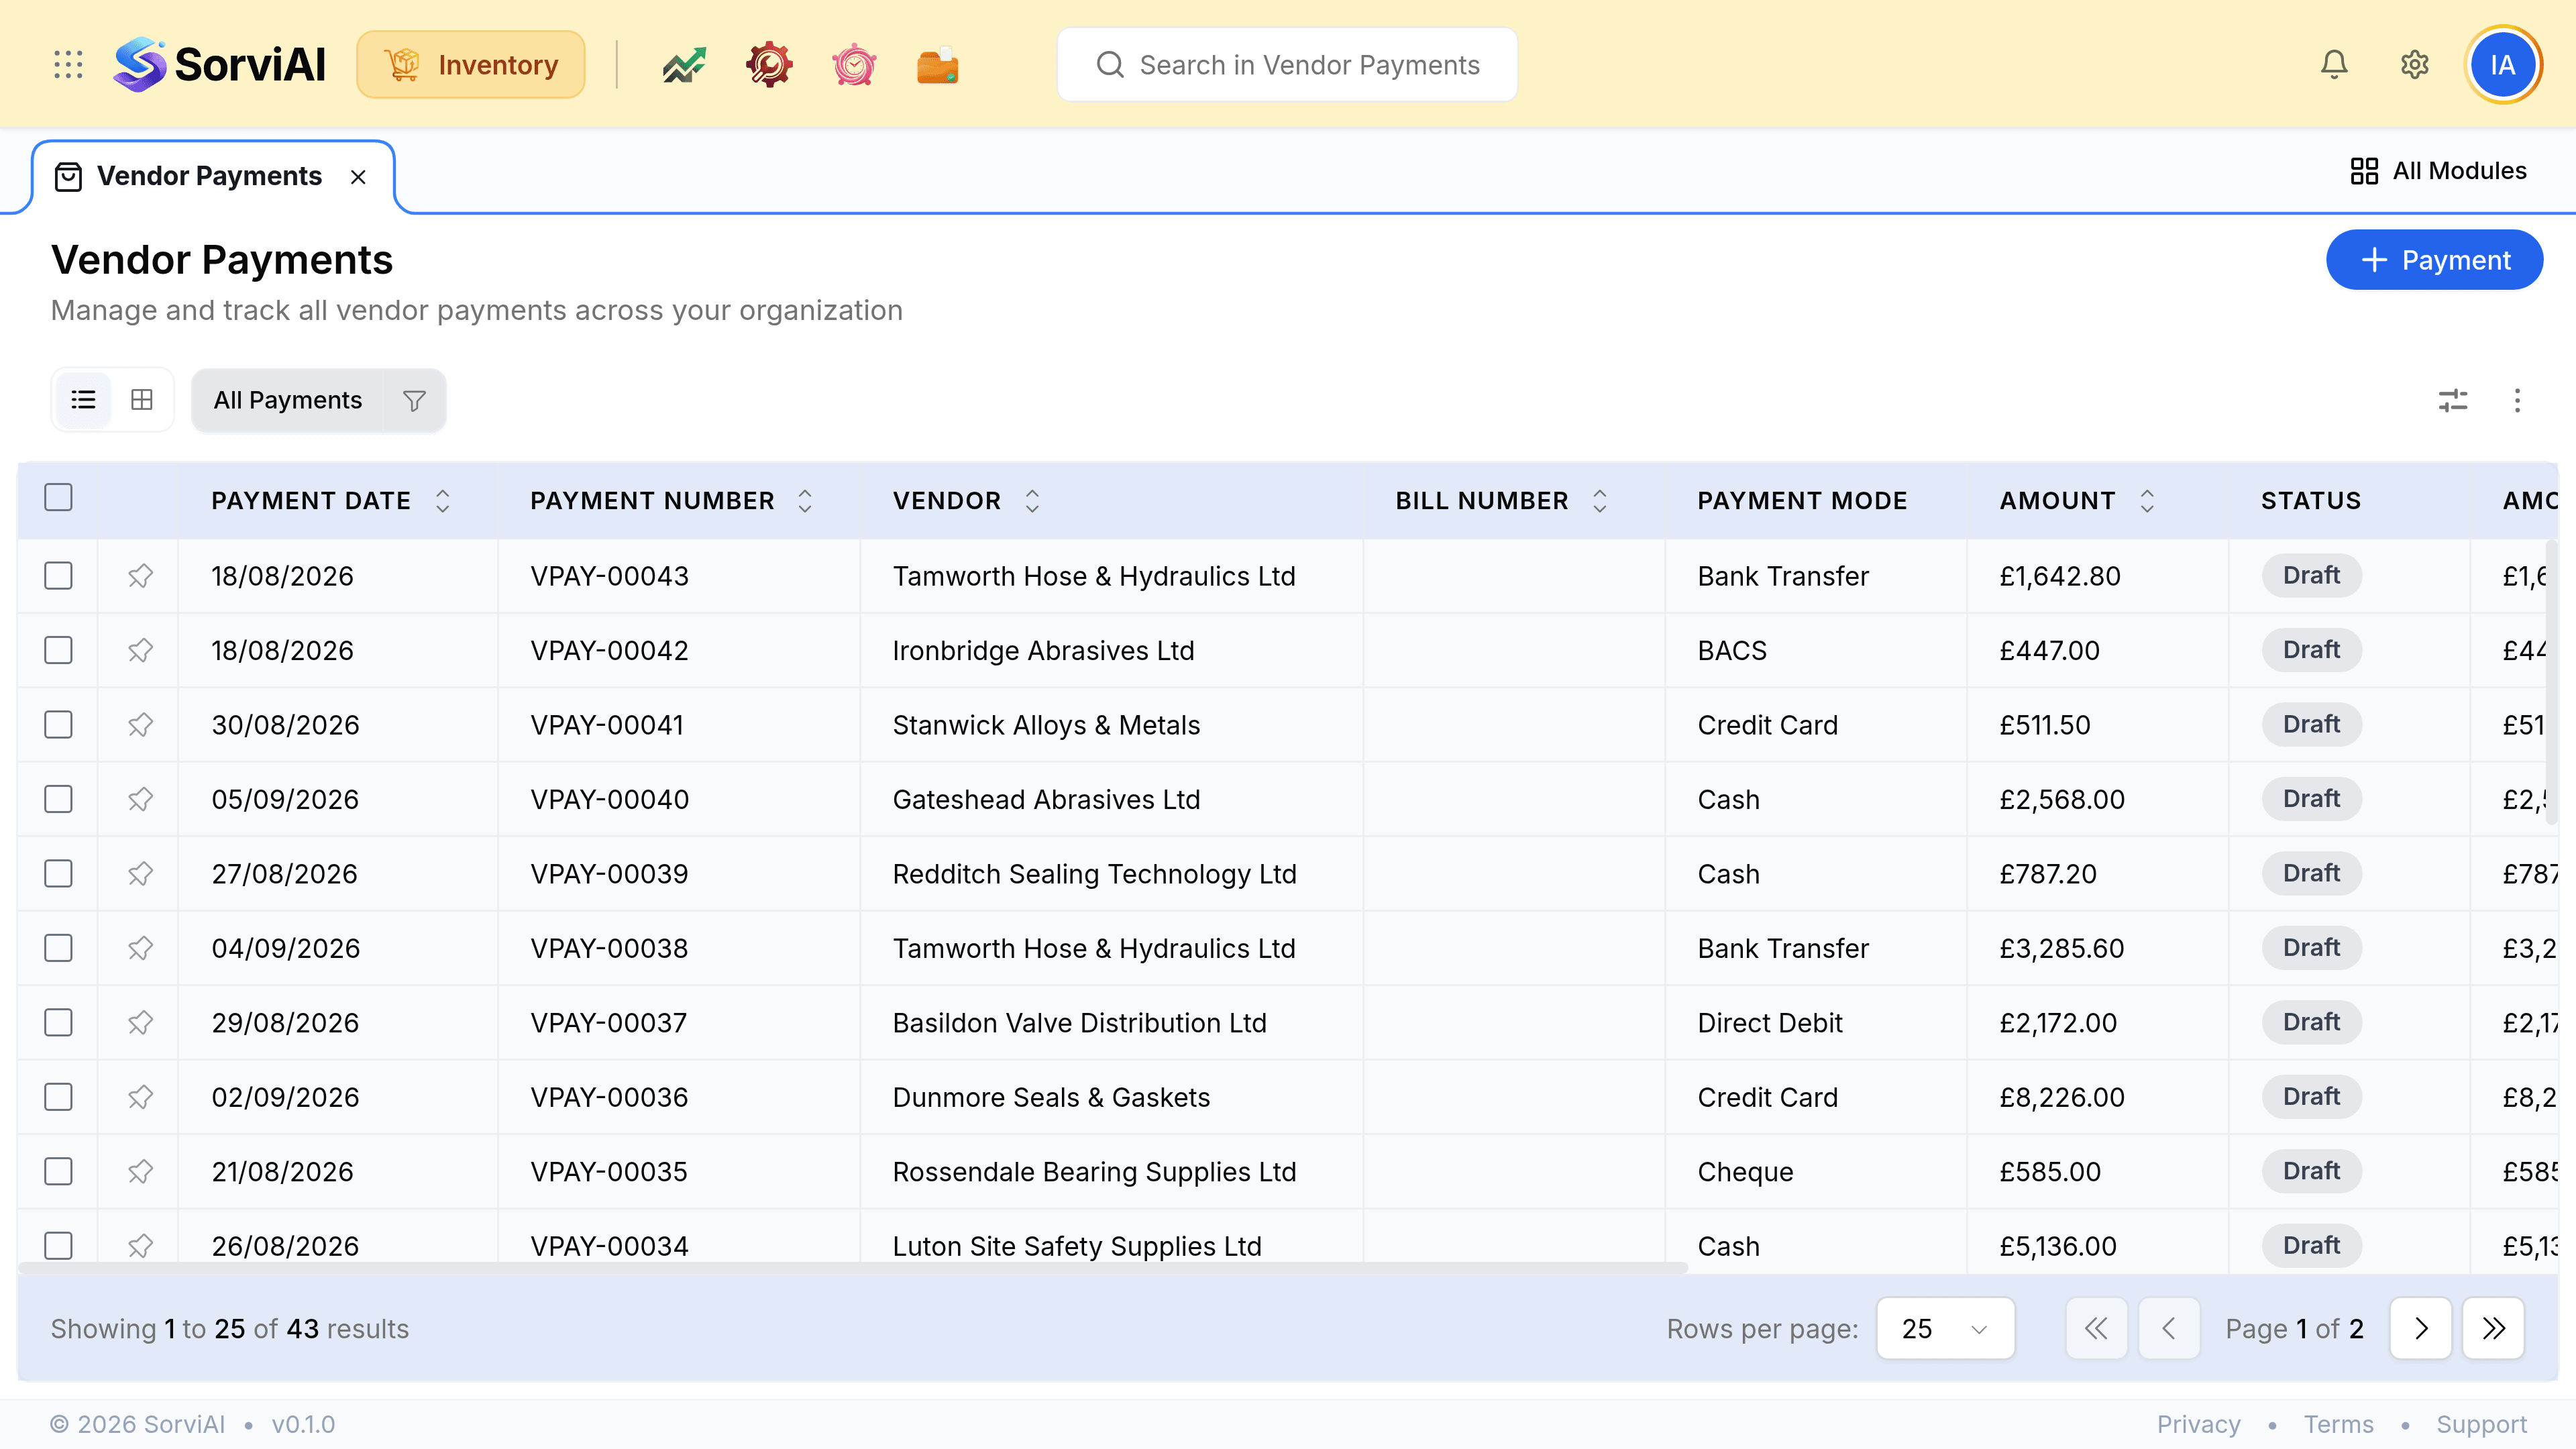The image size is (2576, 1449).
Task: Open the Rows per page dropdown
Action: coord(1945,1329)
